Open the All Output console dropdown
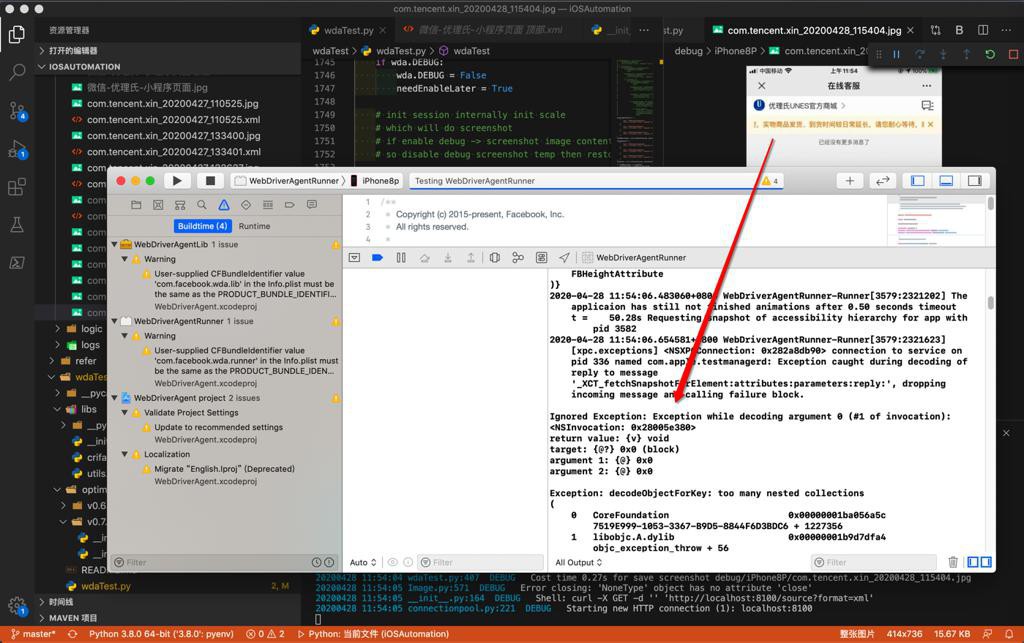 tap(577, 563)
